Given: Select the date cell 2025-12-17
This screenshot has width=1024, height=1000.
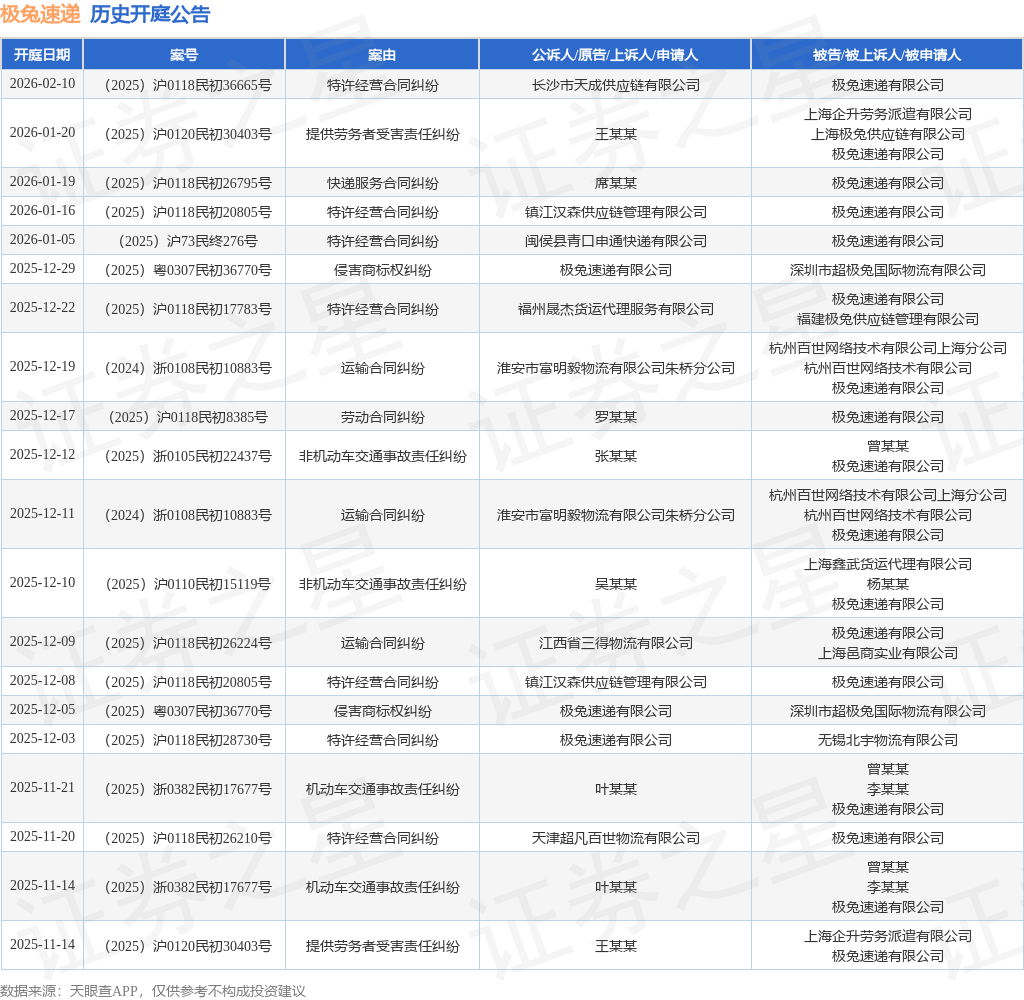Looking at the screenshot, I should coord(42,415).
